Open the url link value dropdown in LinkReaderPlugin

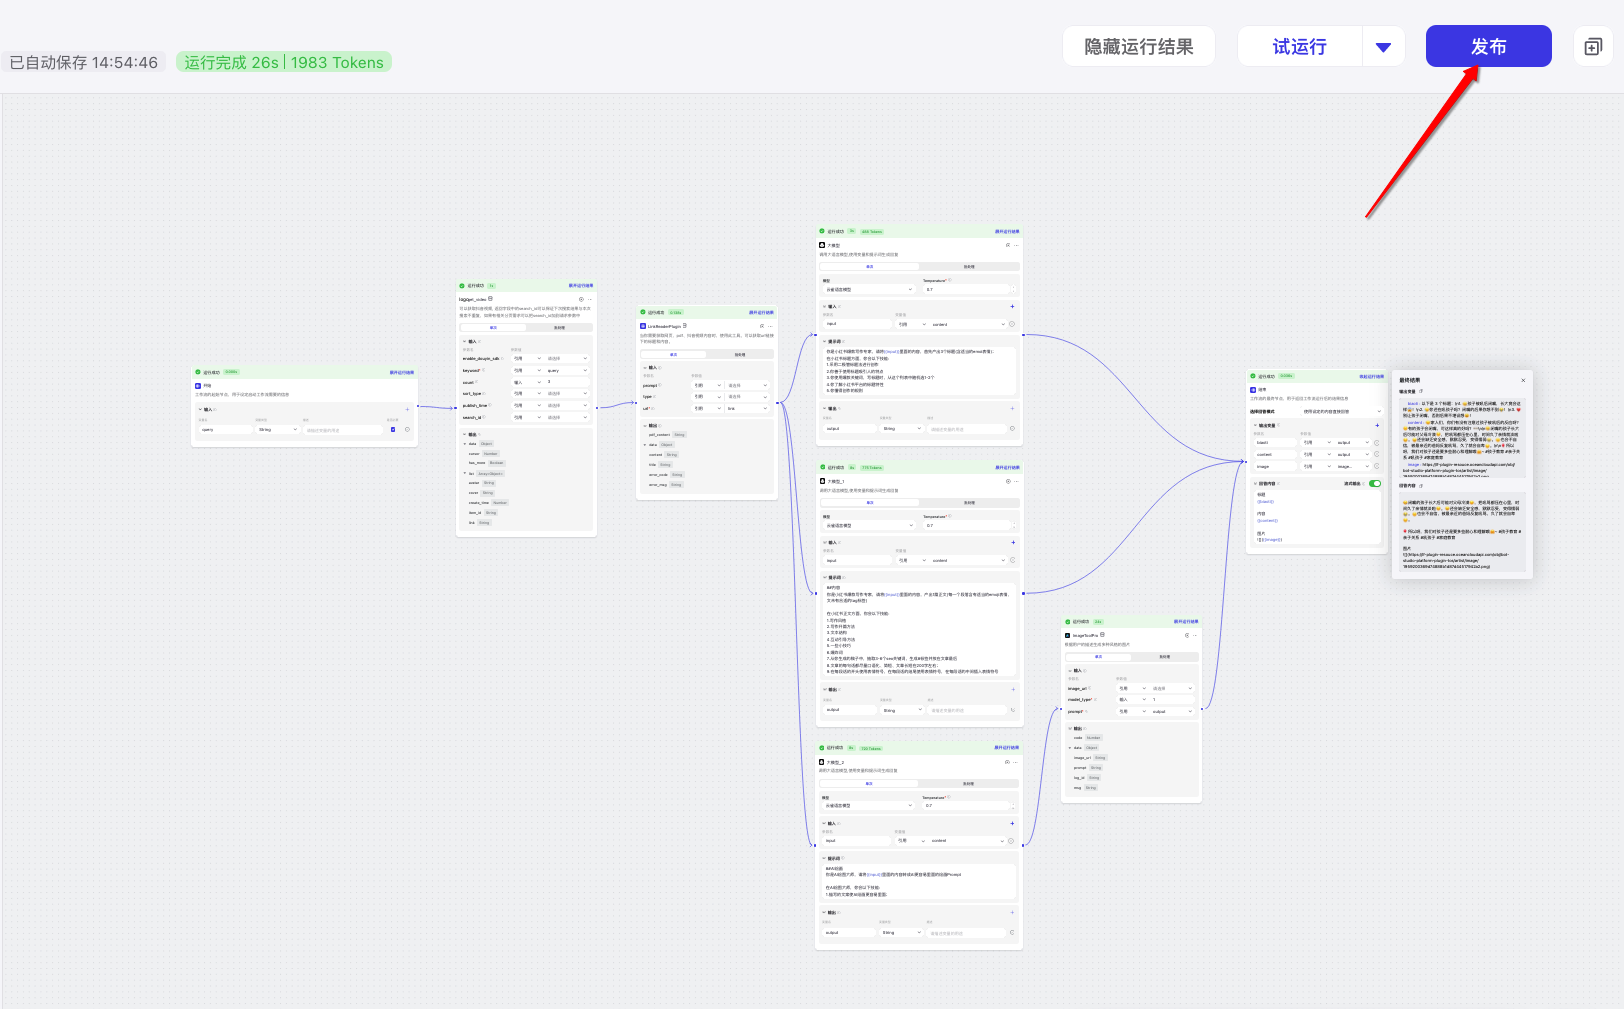tap(747, 408)
